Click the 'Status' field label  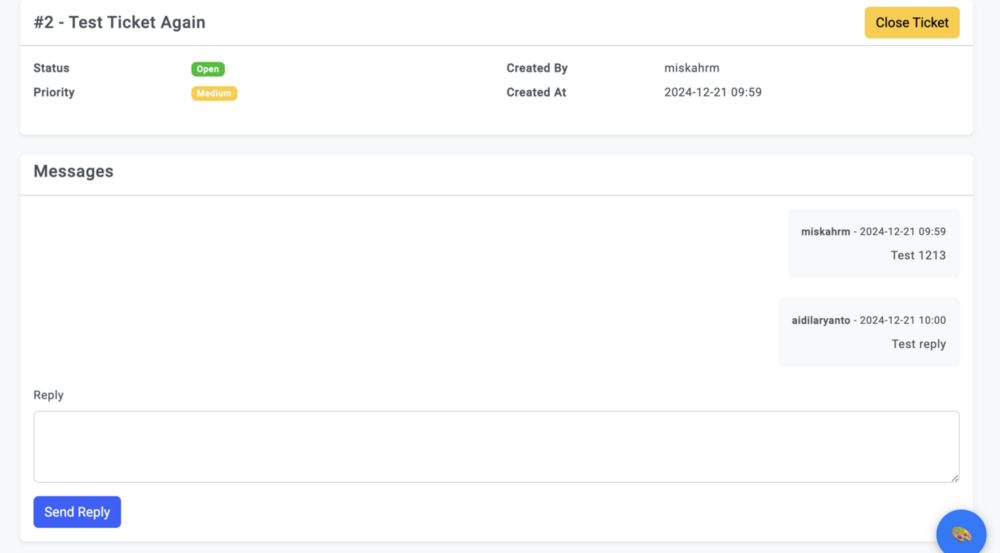coord(52,68)
